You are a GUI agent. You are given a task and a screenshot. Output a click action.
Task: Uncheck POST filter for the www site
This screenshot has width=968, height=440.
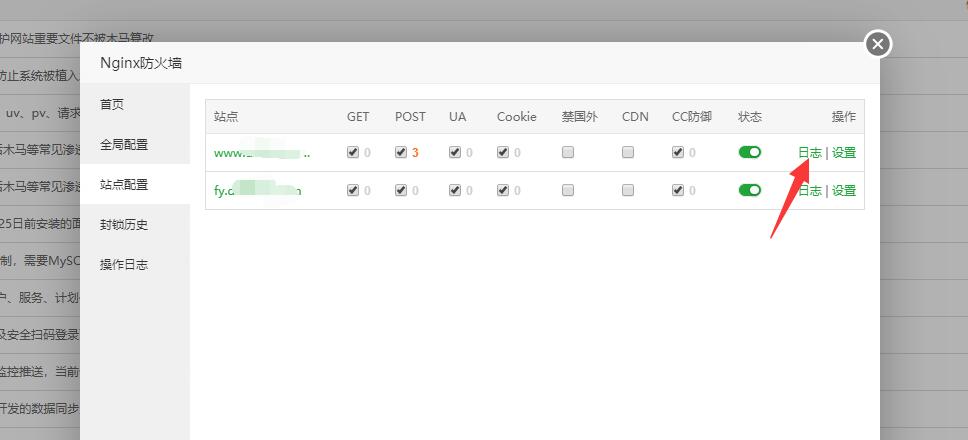click(x=401, y=152)
